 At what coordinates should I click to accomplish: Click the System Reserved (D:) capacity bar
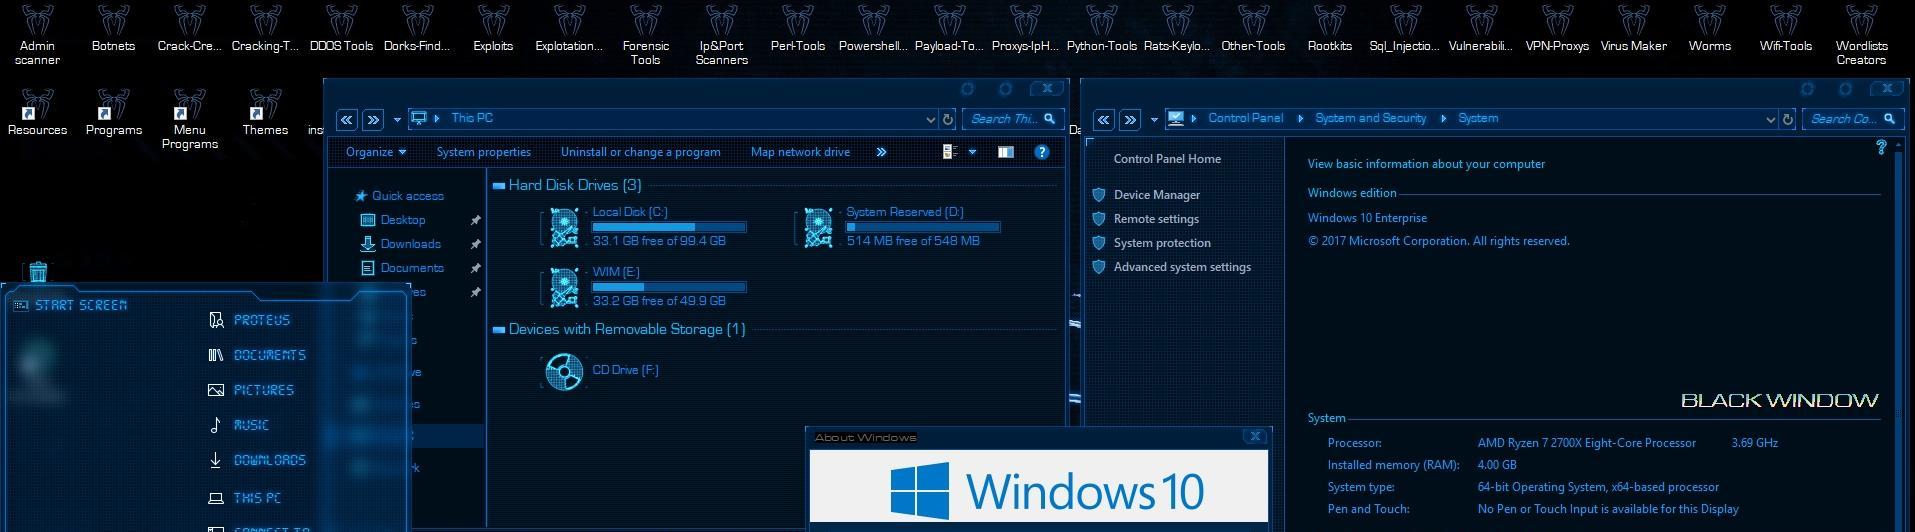click(x=923, y=227)
